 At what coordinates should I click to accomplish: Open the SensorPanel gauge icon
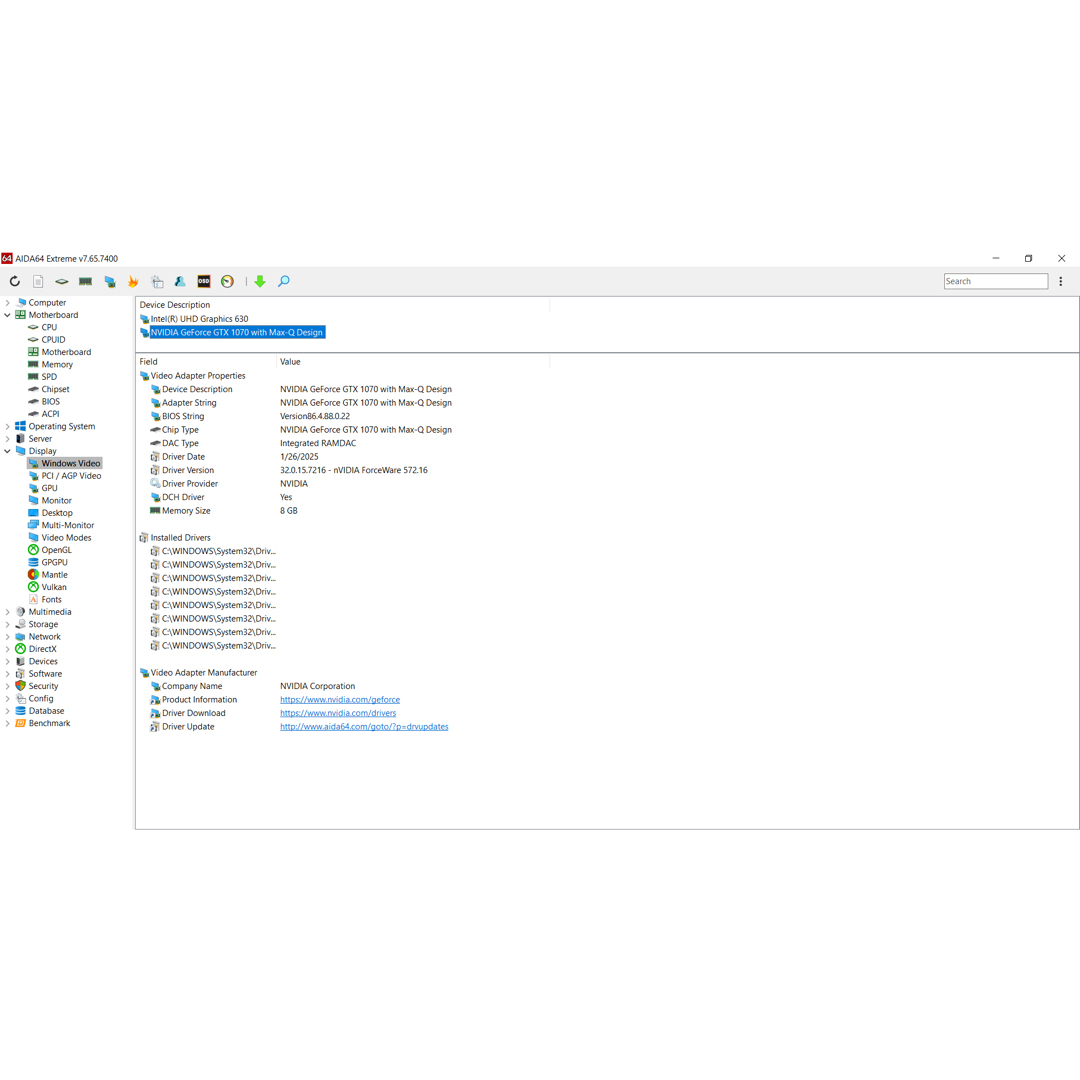coord(227,281)
